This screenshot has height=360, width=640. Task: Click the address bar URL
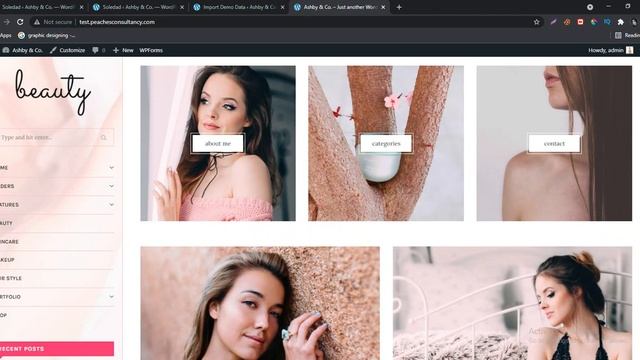[x=117, y=22]
